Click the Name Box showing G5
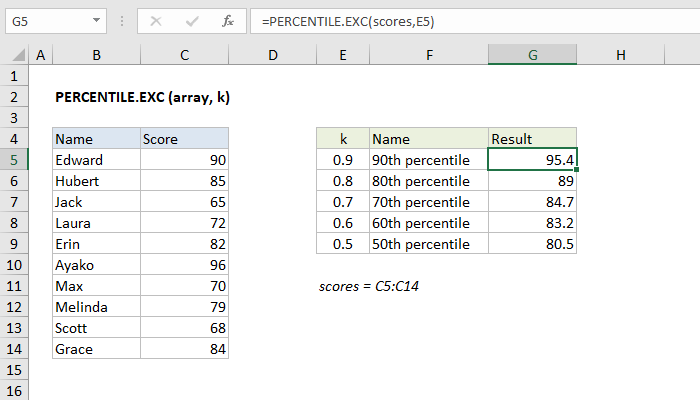700x400 pixels. pyautogui.click(x=56, y=21)
